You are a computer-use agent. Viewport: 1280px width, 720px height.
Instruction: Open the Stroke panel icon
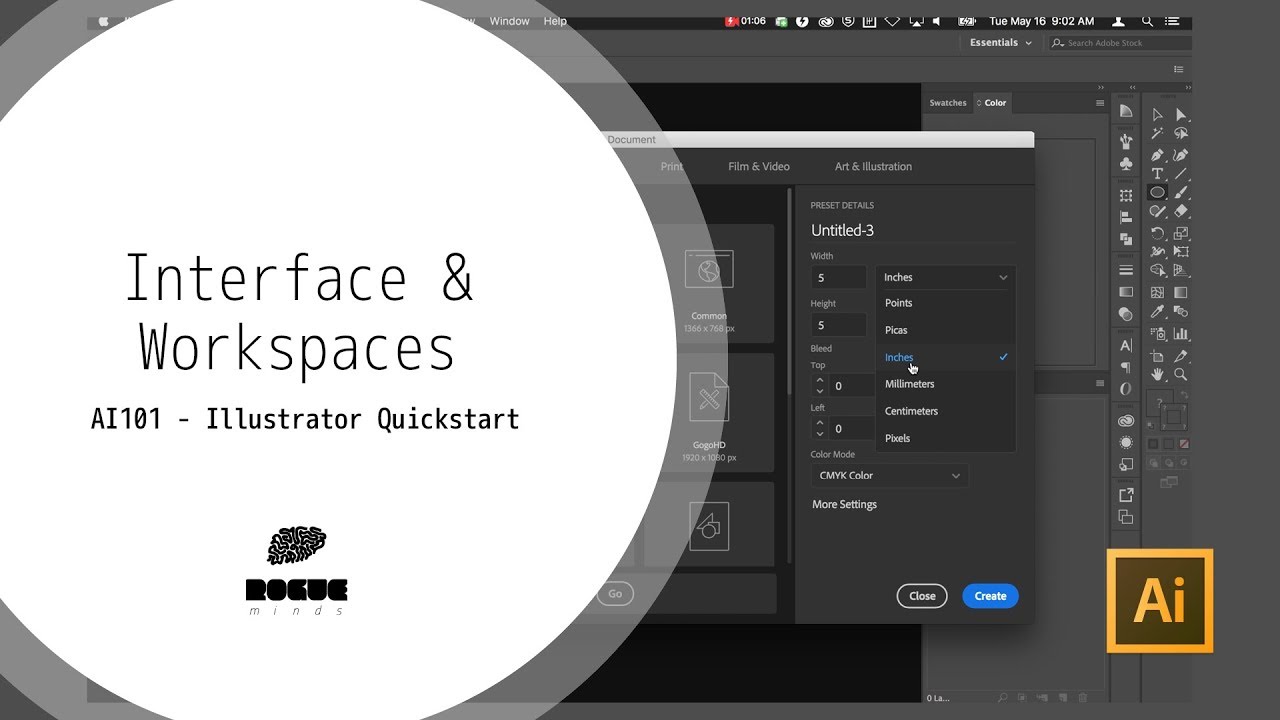[x=1126, y=270]
